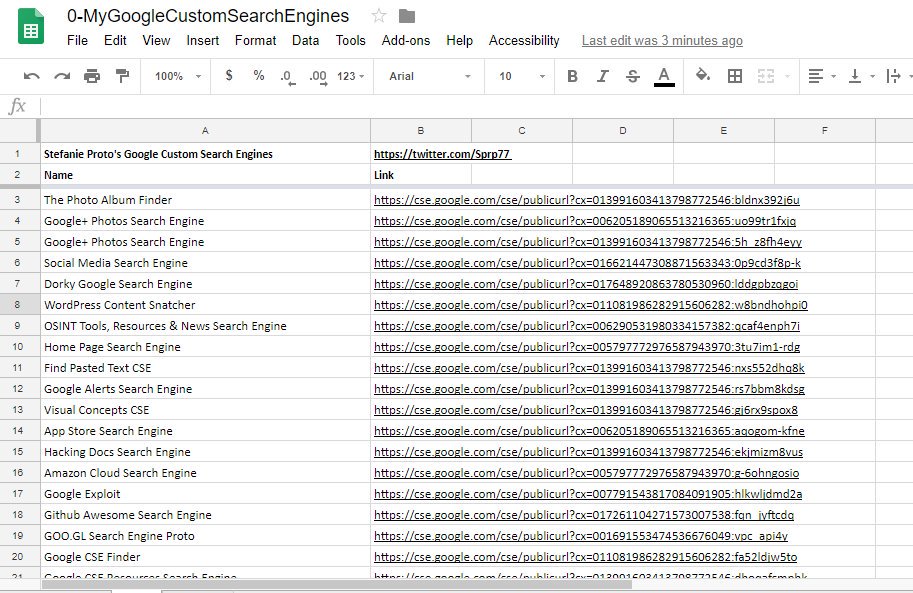Image resolution: width=913 pixels, height=593 pixels.
Task: Open the Help menu
Action: point(459,40)
